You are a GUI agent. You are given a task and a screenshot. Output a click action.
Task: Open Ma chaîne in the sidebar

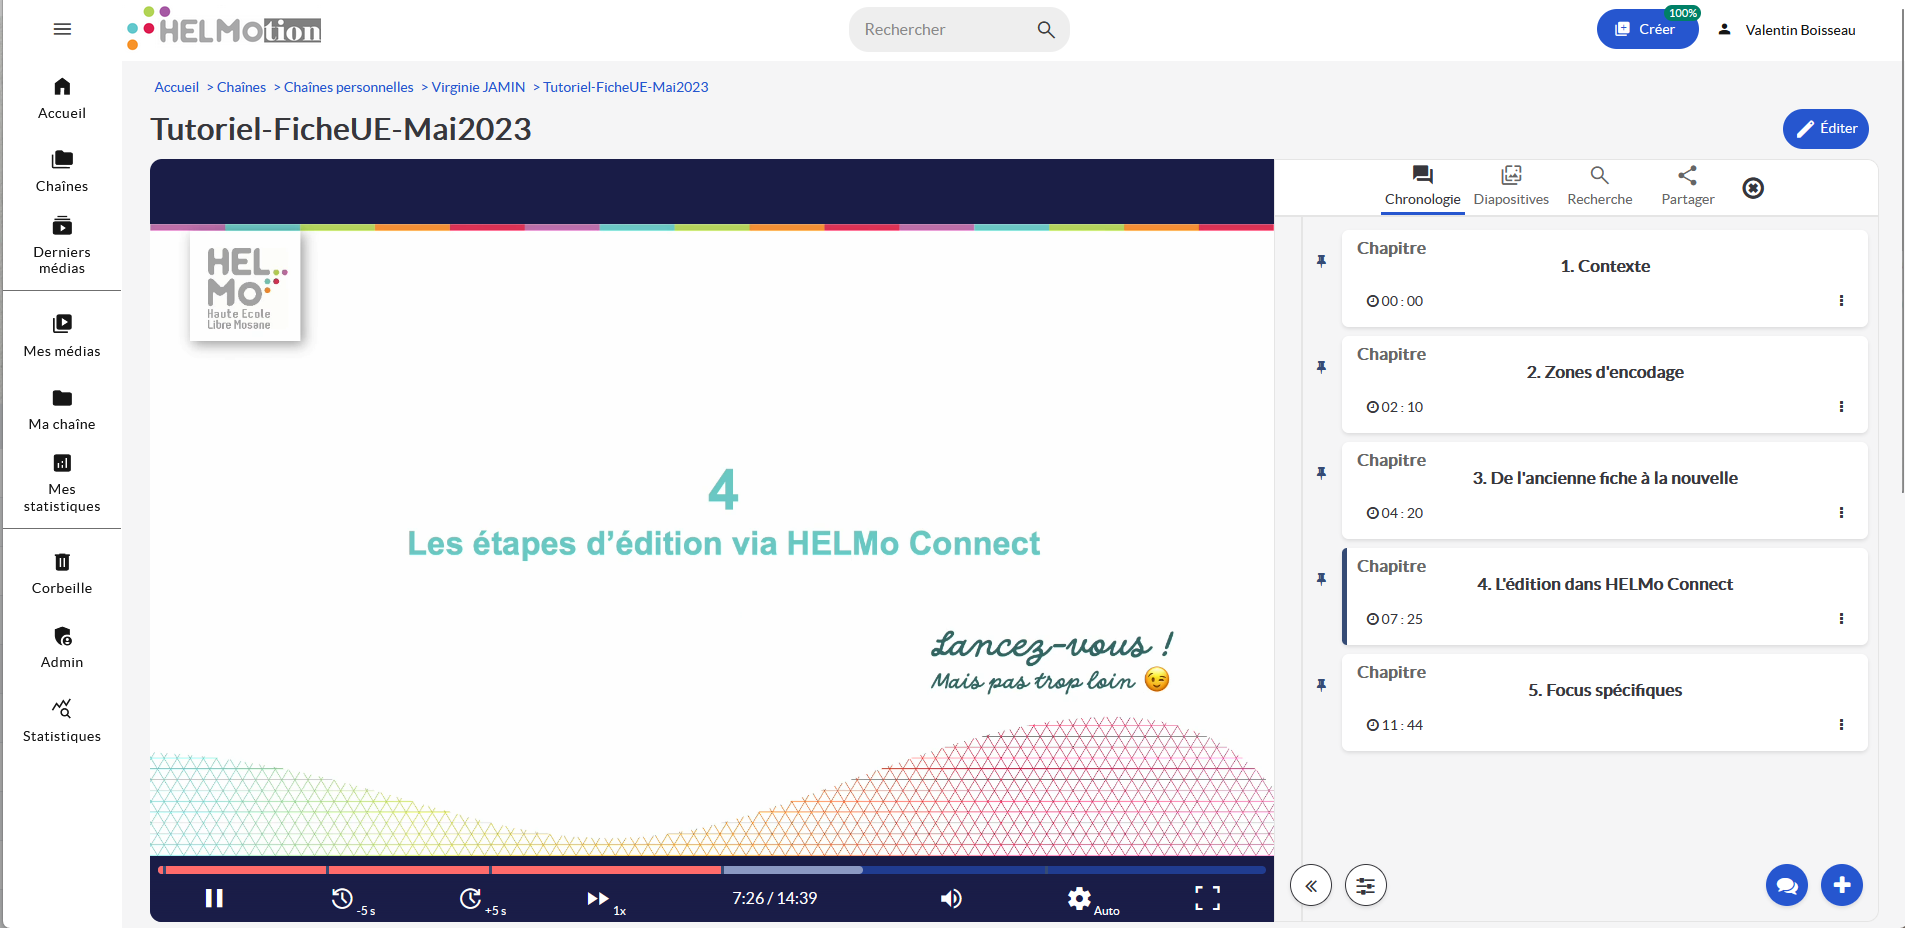(x=62, y=410)
